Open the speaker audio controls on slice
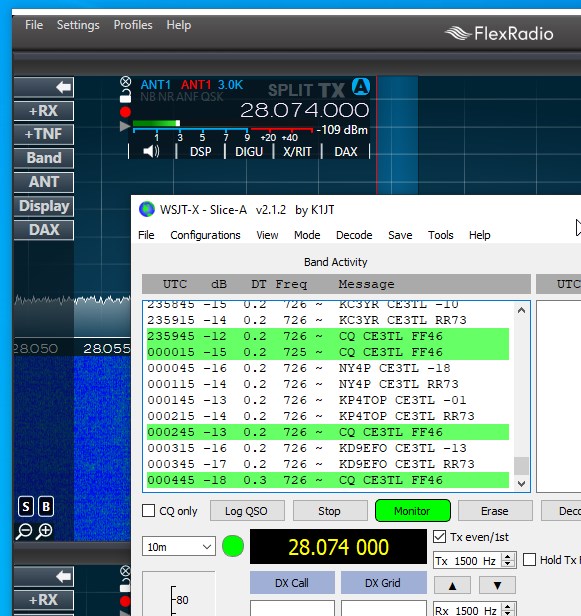Viewport: 581px width, 616px height. coord(151,152)
